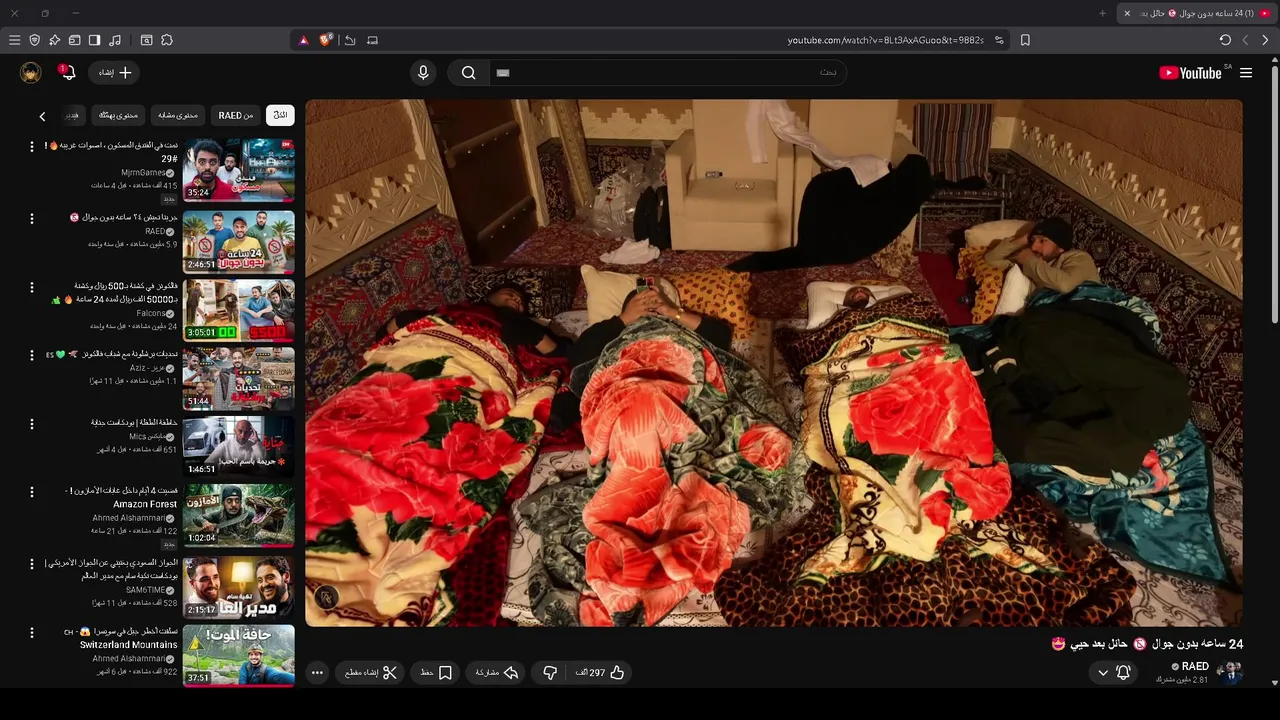
Task: Open YouTube notifications bell with badge
Action: click(x=67, y=72)
